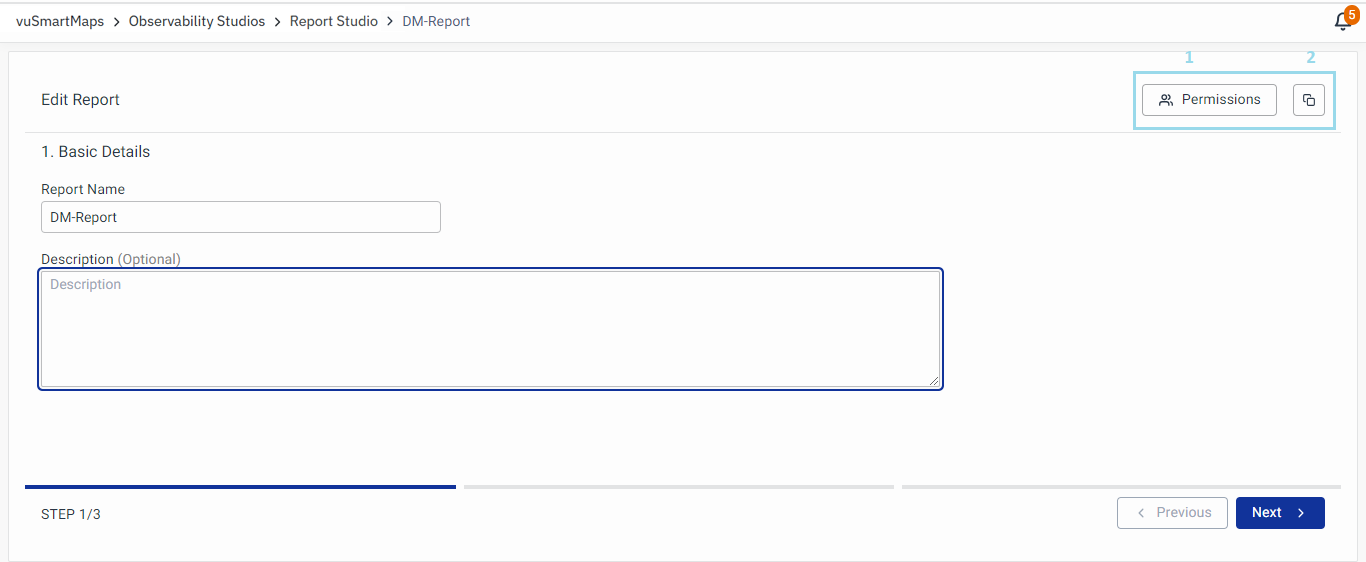The height and width of the screenshot is (562, 1366).
Task: Click the chevron after vuSmartMaps breadcrumb
Action: [x=117, y=22]
